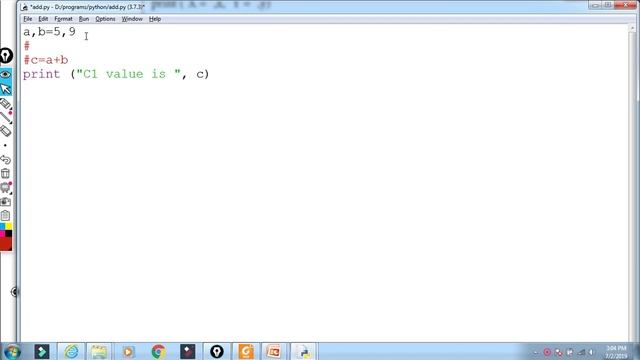Image resolution: width=640 pixels, height=360 pixels.
Task: Select the cursor arrow tool
Action: coord(6,89)
